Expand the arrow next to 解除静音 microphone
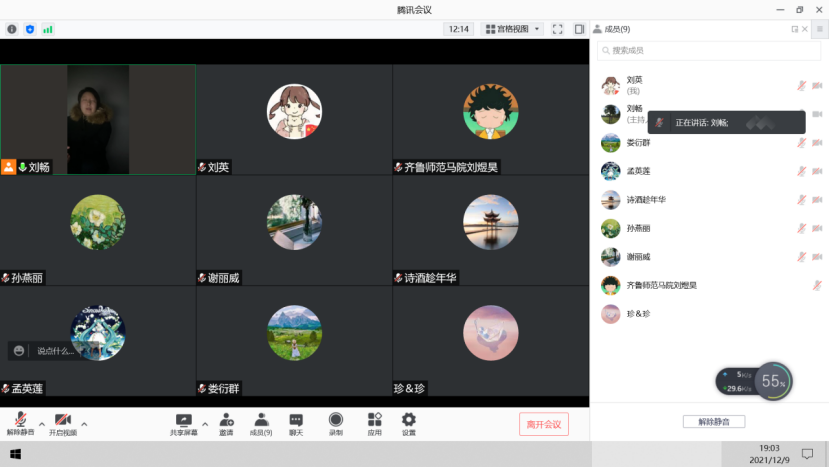 (x=42, y=424)
